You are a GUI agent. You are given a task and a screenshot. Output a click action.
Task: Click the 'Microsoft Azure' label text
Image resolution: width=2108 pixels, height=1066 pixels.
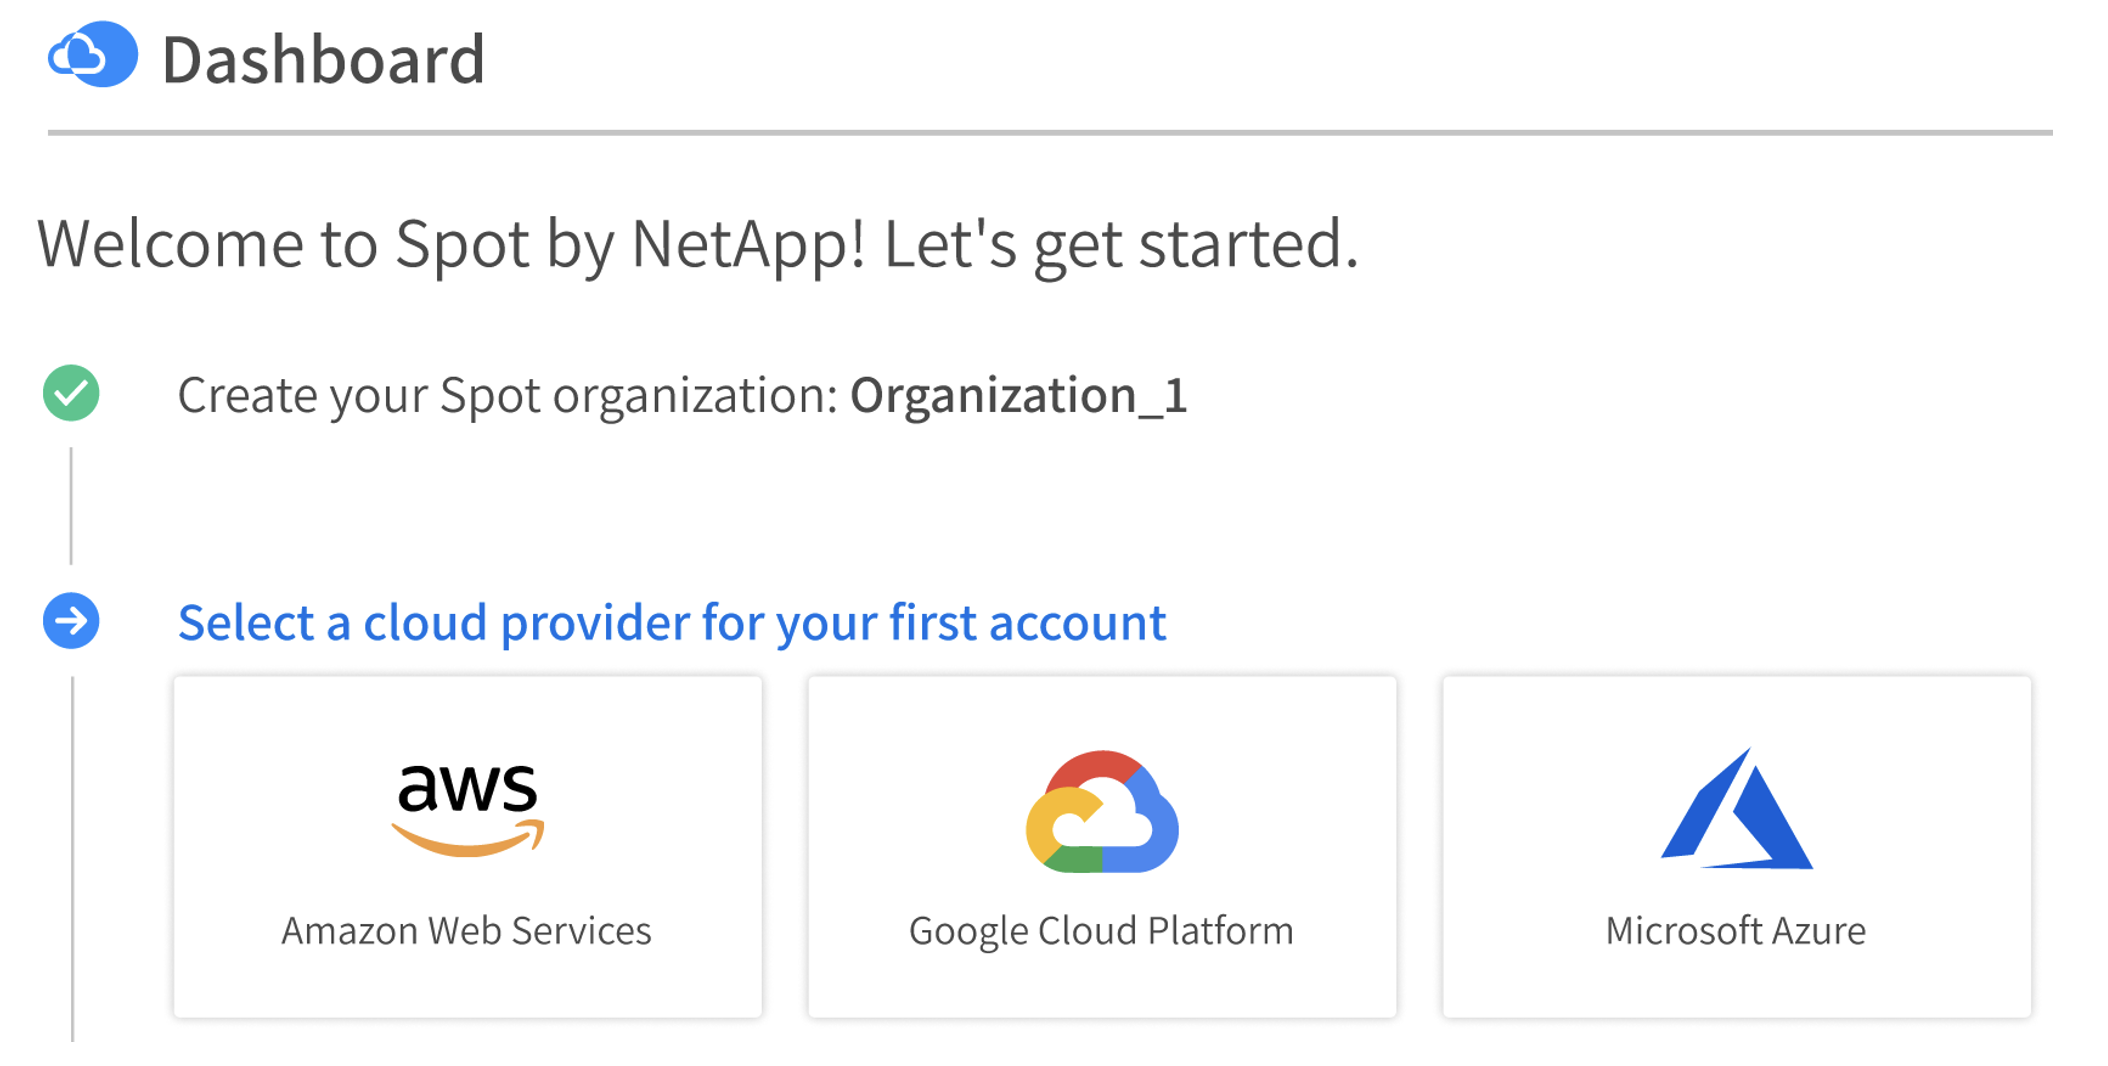pos(1735,930)
